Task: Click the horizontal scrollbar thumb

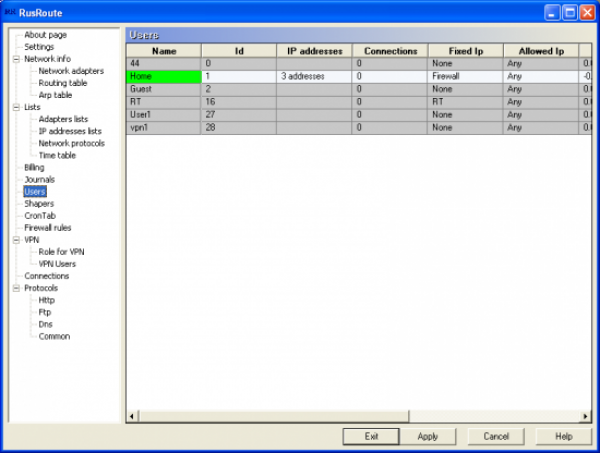Action: click(273, 416)
